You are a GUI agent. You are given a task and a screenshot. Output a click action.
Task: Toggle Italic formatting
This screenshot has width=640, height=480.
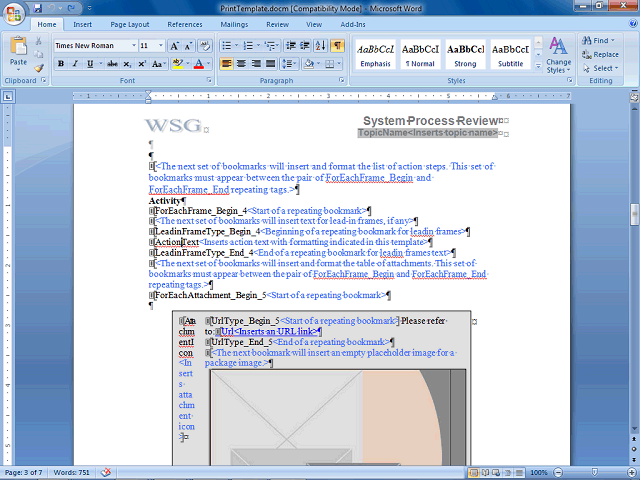pos(75,64)
